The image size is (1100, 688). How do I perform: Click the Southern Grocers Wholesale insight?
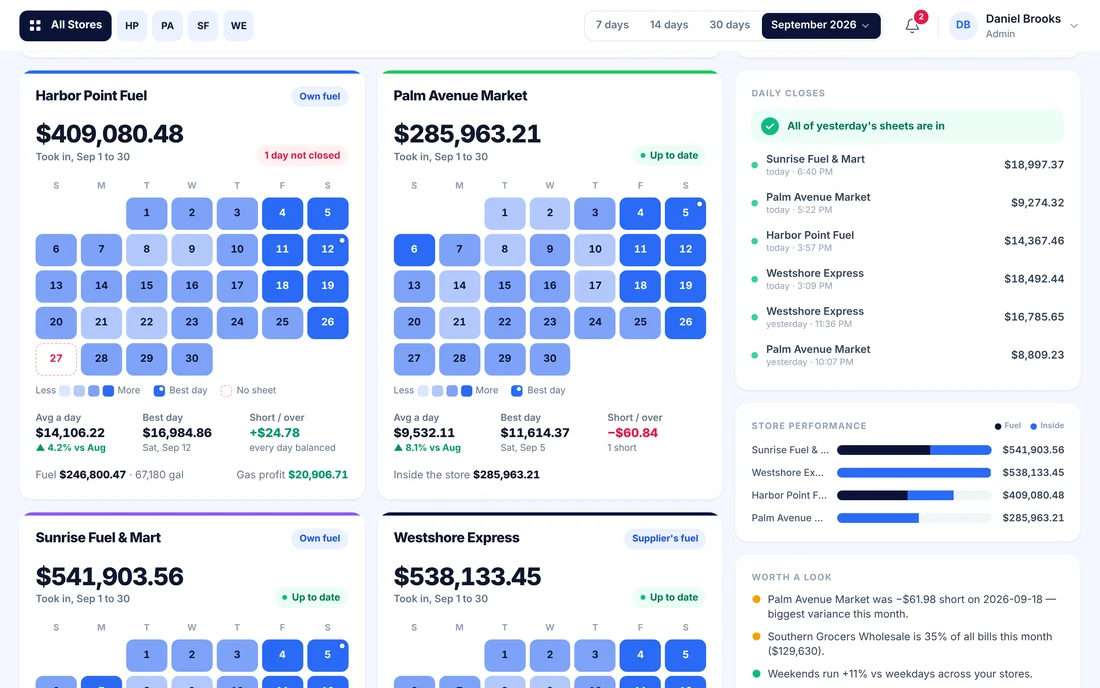(x=909, y=644)
